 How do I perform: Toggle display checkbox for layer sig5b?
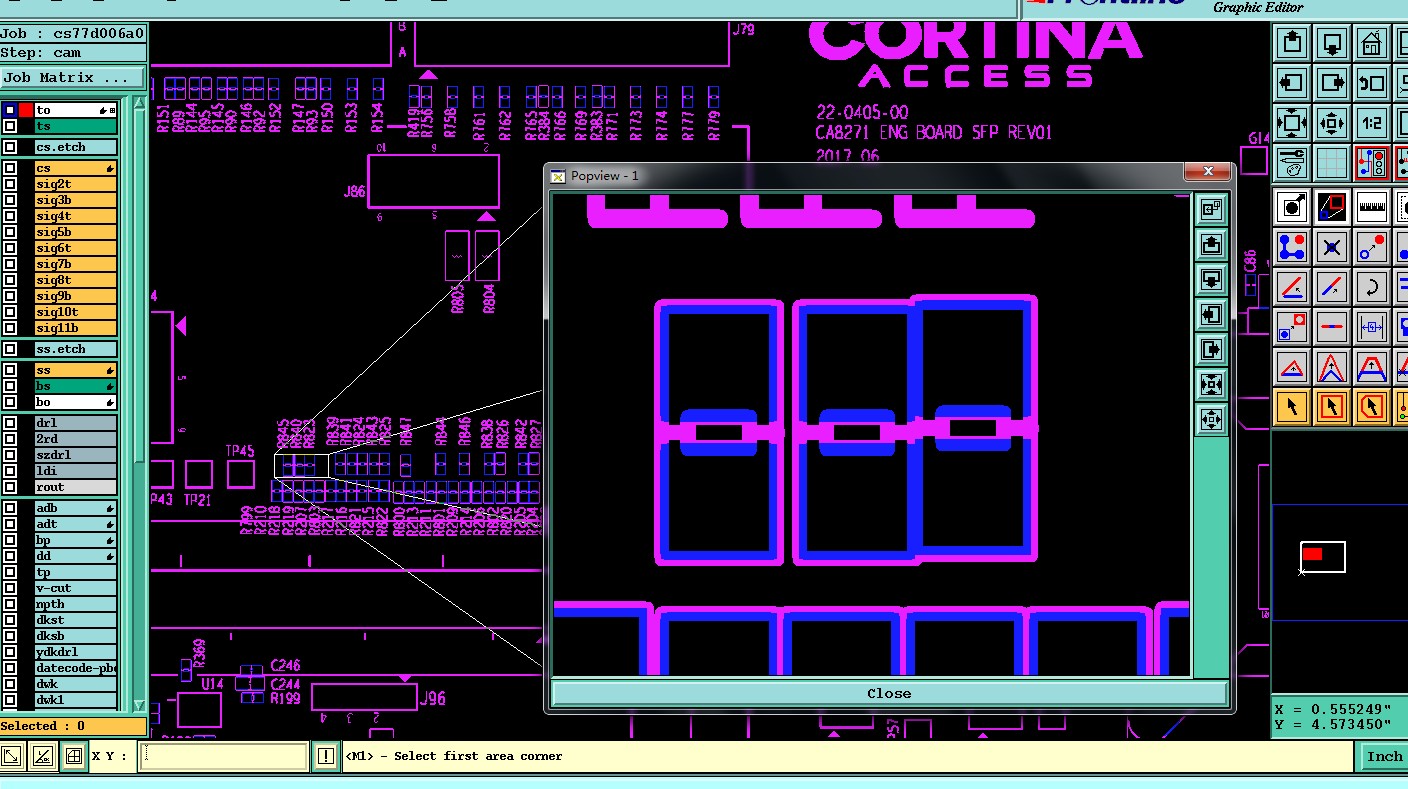pyautogui.click(x=10, y=232)
